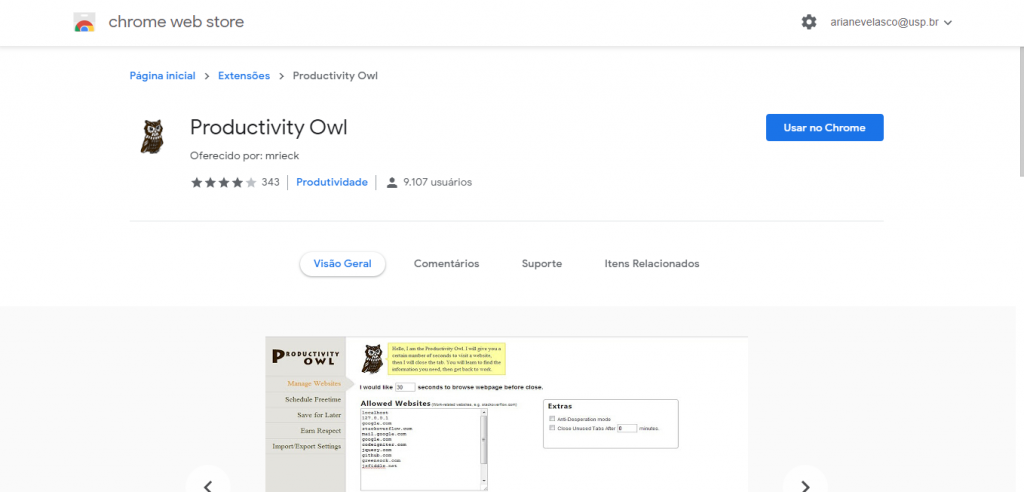Open the Produtividade category link
The width and height of the screenshot is (1024, 492).
pos(332,182)
